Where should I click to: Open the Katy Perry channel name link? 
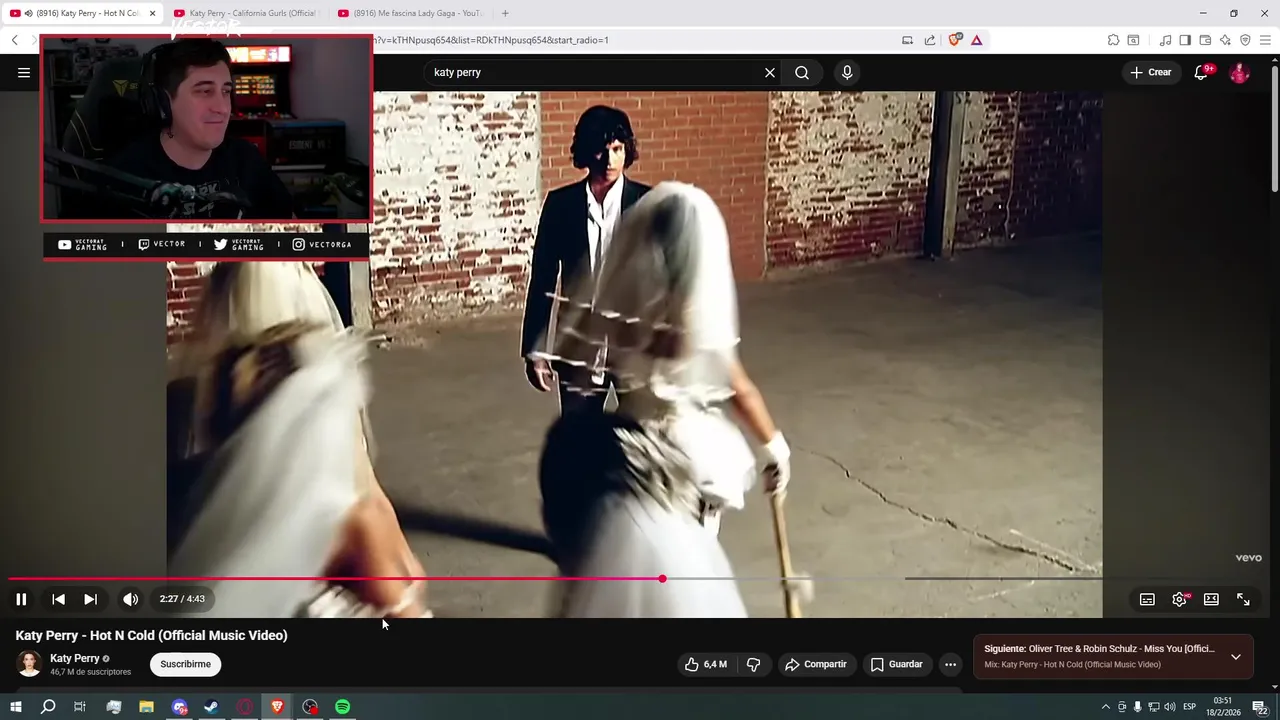[x=75, y=658]
